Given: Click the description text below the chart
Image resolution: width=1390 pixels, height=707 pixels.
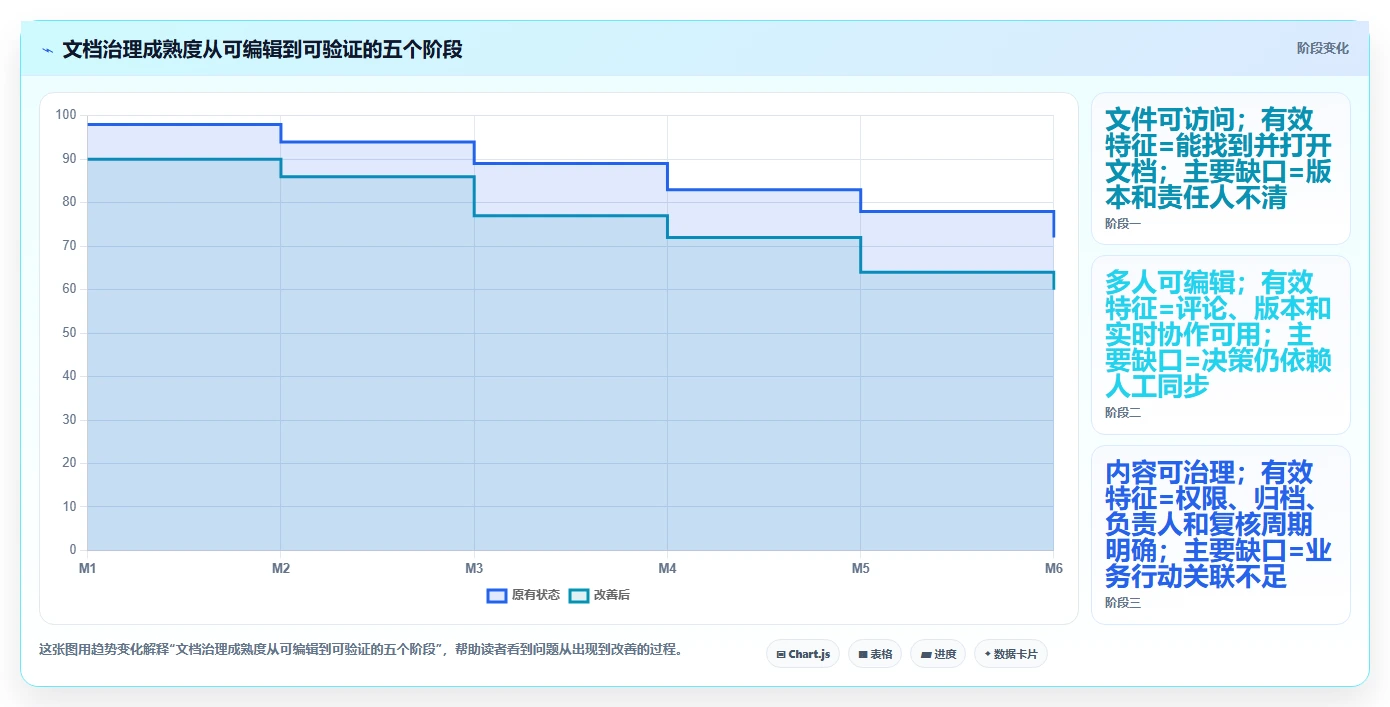Looking at the screenshot, I should click(x=361, y=649).
